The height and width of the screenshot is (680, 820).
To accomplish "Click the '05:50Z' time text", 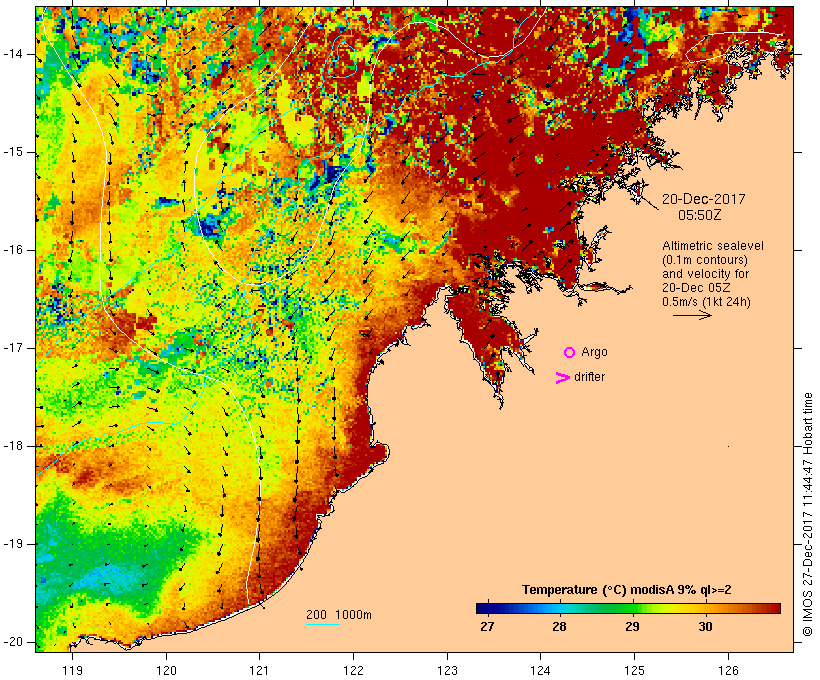I will coord(700,215).
